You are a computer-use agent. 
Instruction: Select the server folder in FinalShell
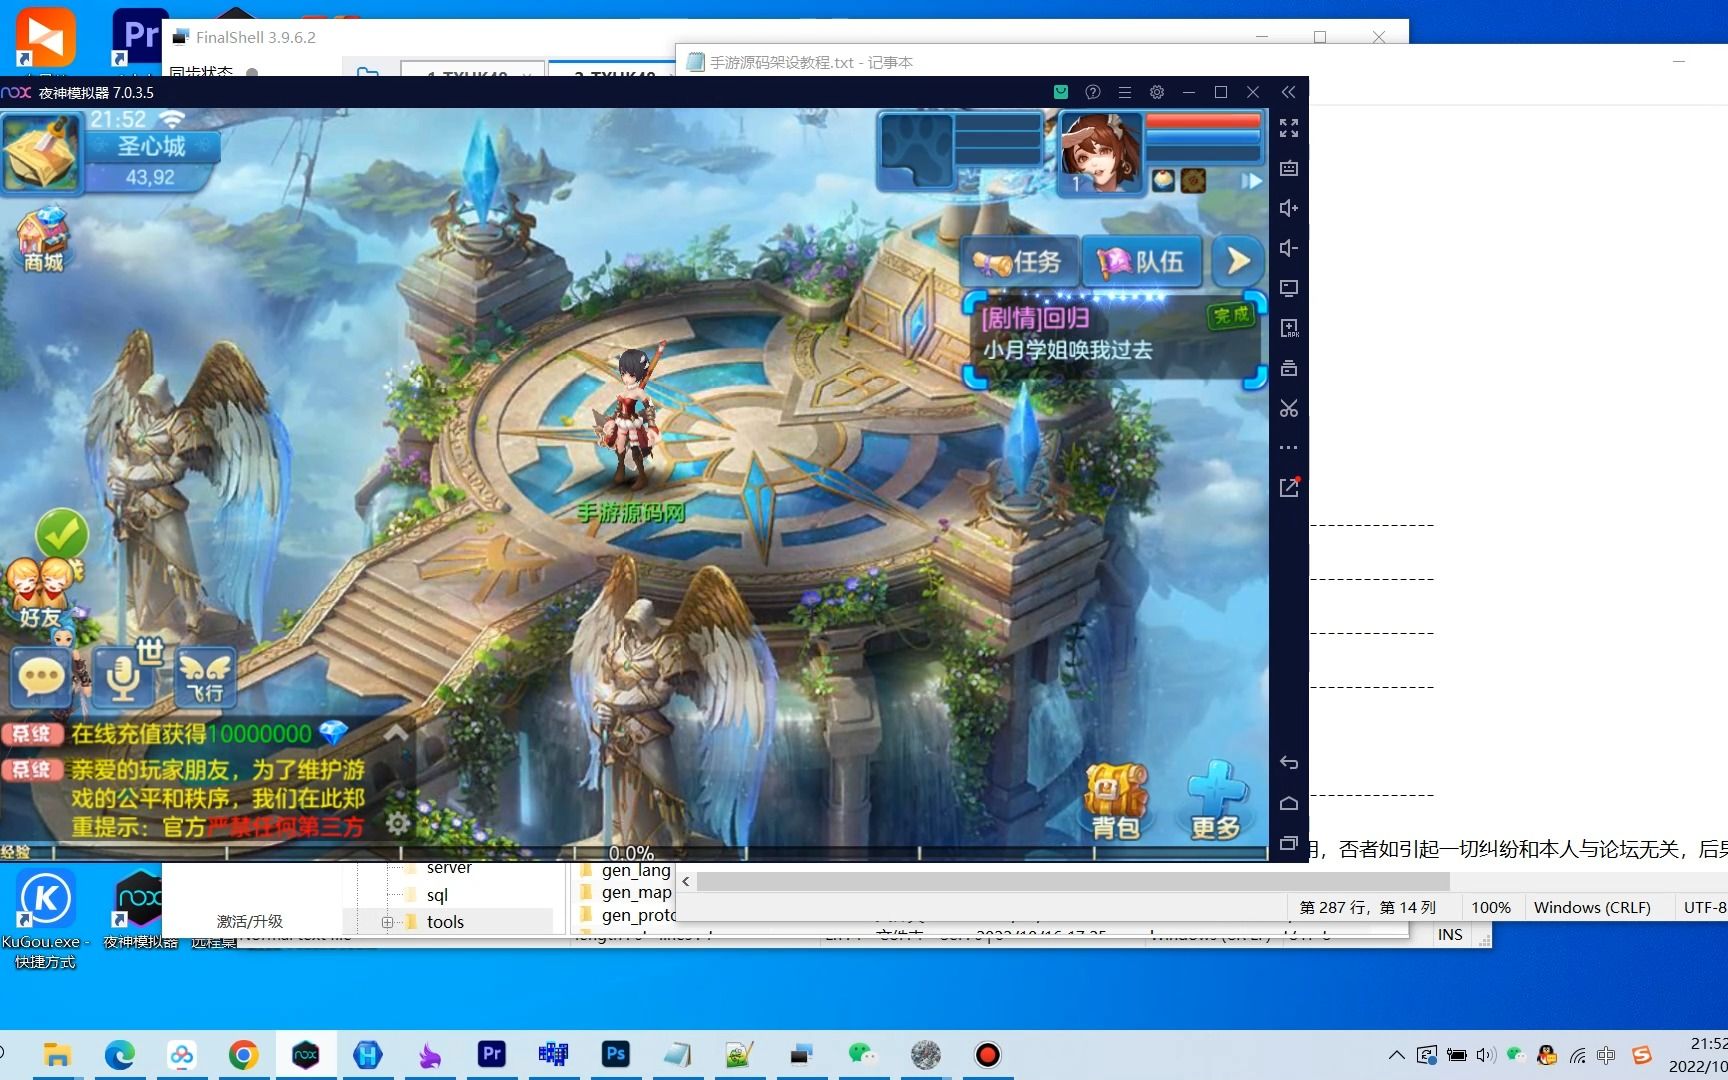(448, 868)
